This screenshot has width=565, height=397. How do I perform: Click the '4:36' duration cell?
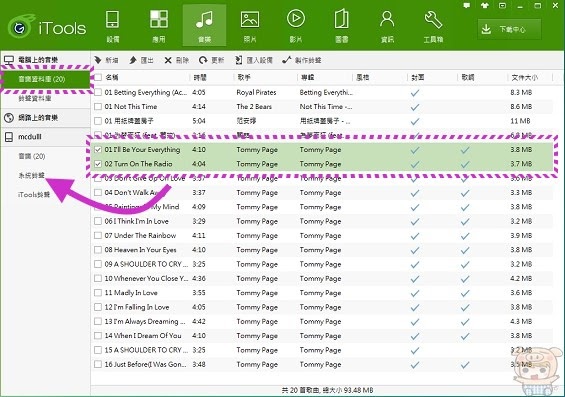point(199,278)
